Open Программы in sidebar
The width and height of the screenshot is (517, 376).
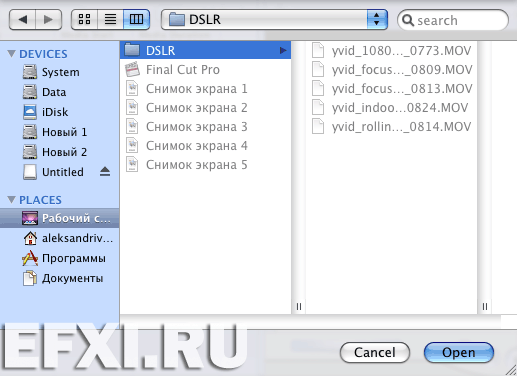(59, 258)
